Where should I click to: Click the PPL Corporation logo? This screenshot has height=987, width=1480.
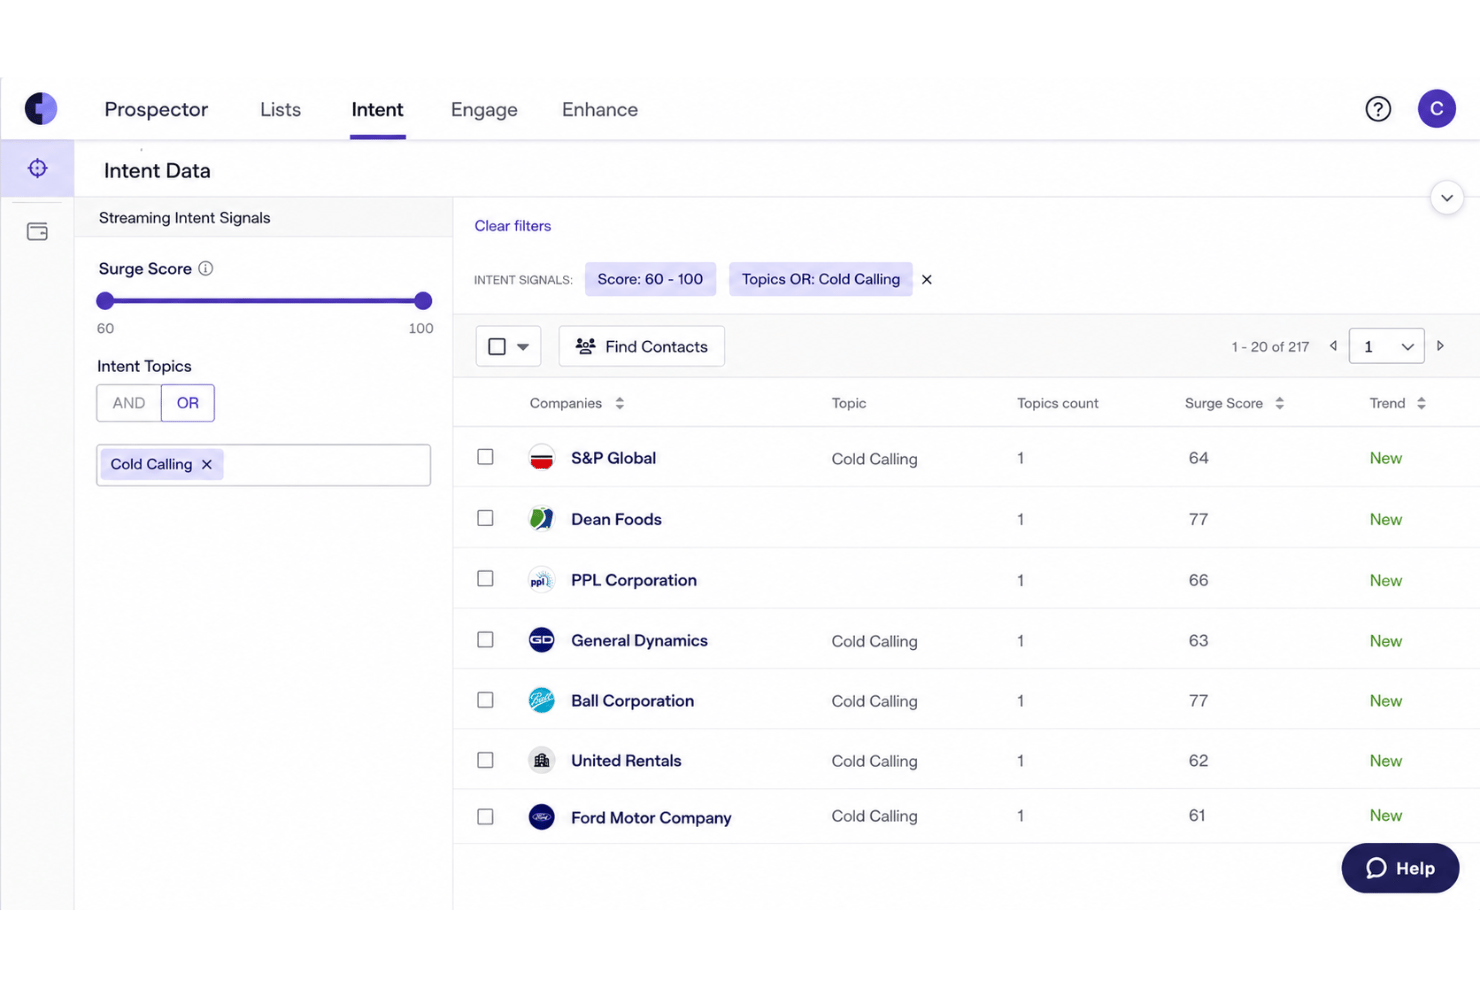point(541,580)
